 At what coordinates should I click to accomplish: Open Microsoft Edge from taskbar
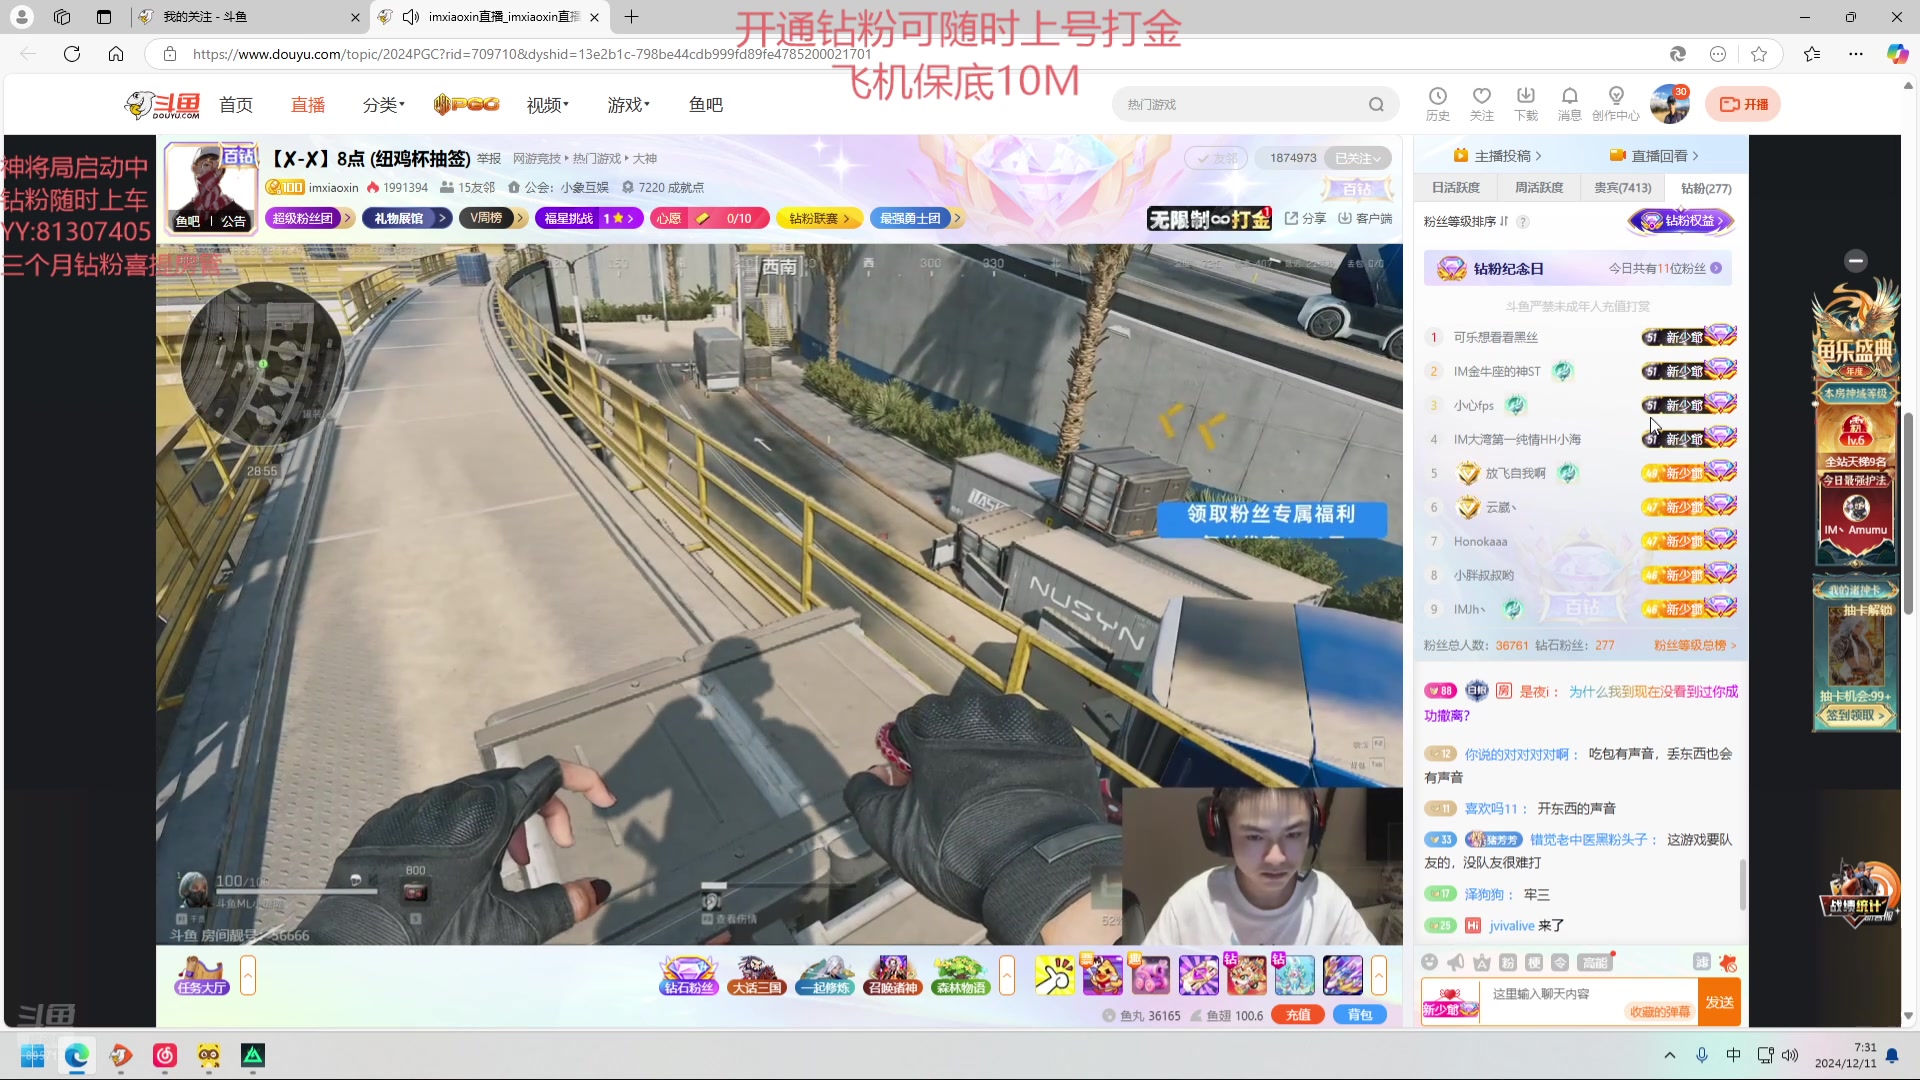point(77,1056)
